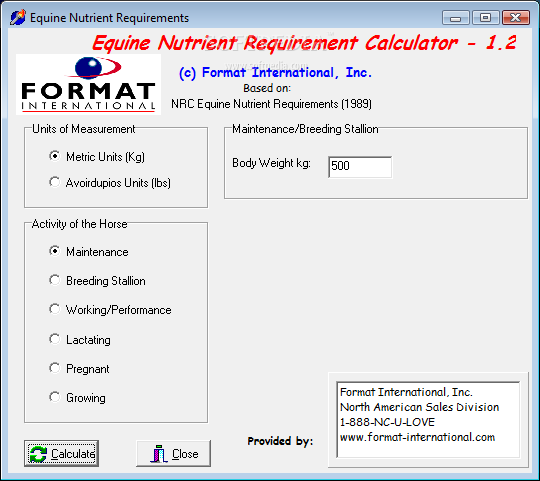This screenshot has height=481, width=540.
Task: Click the 'Body Weight kg:' label
Action: (271, 163)
